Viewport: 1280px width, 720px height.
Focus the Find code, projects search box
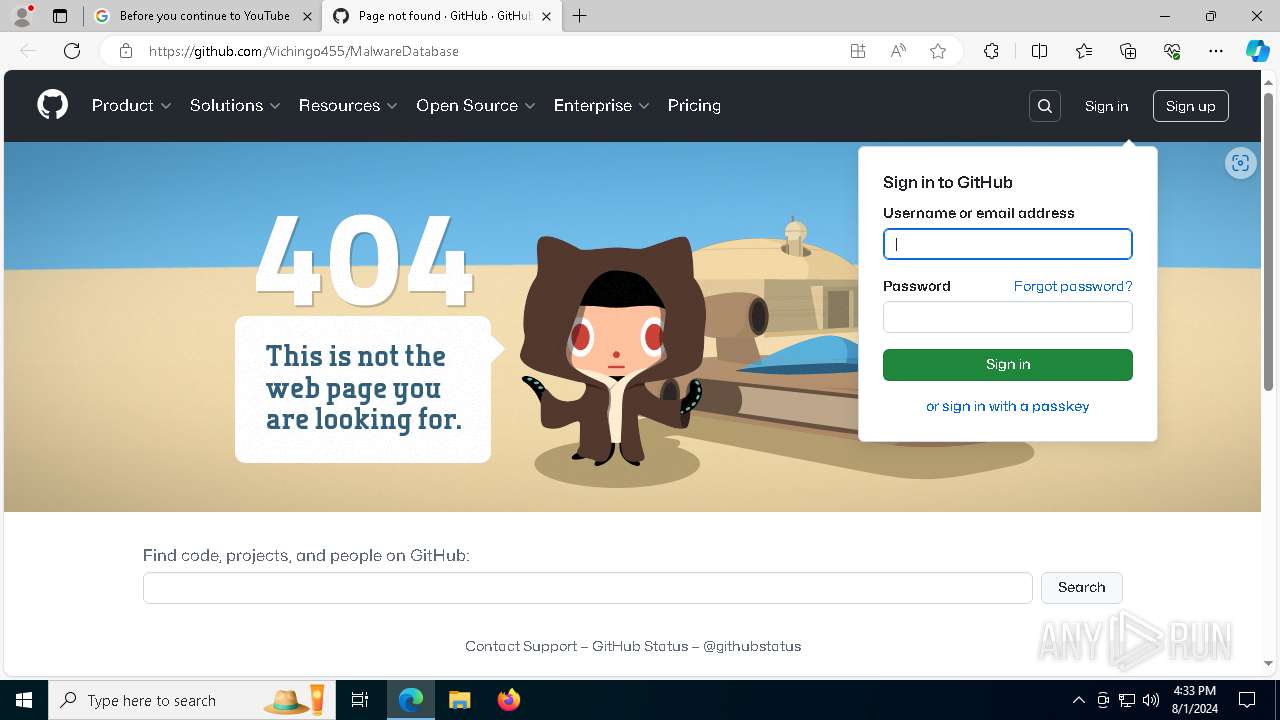[x=588, y=588]
